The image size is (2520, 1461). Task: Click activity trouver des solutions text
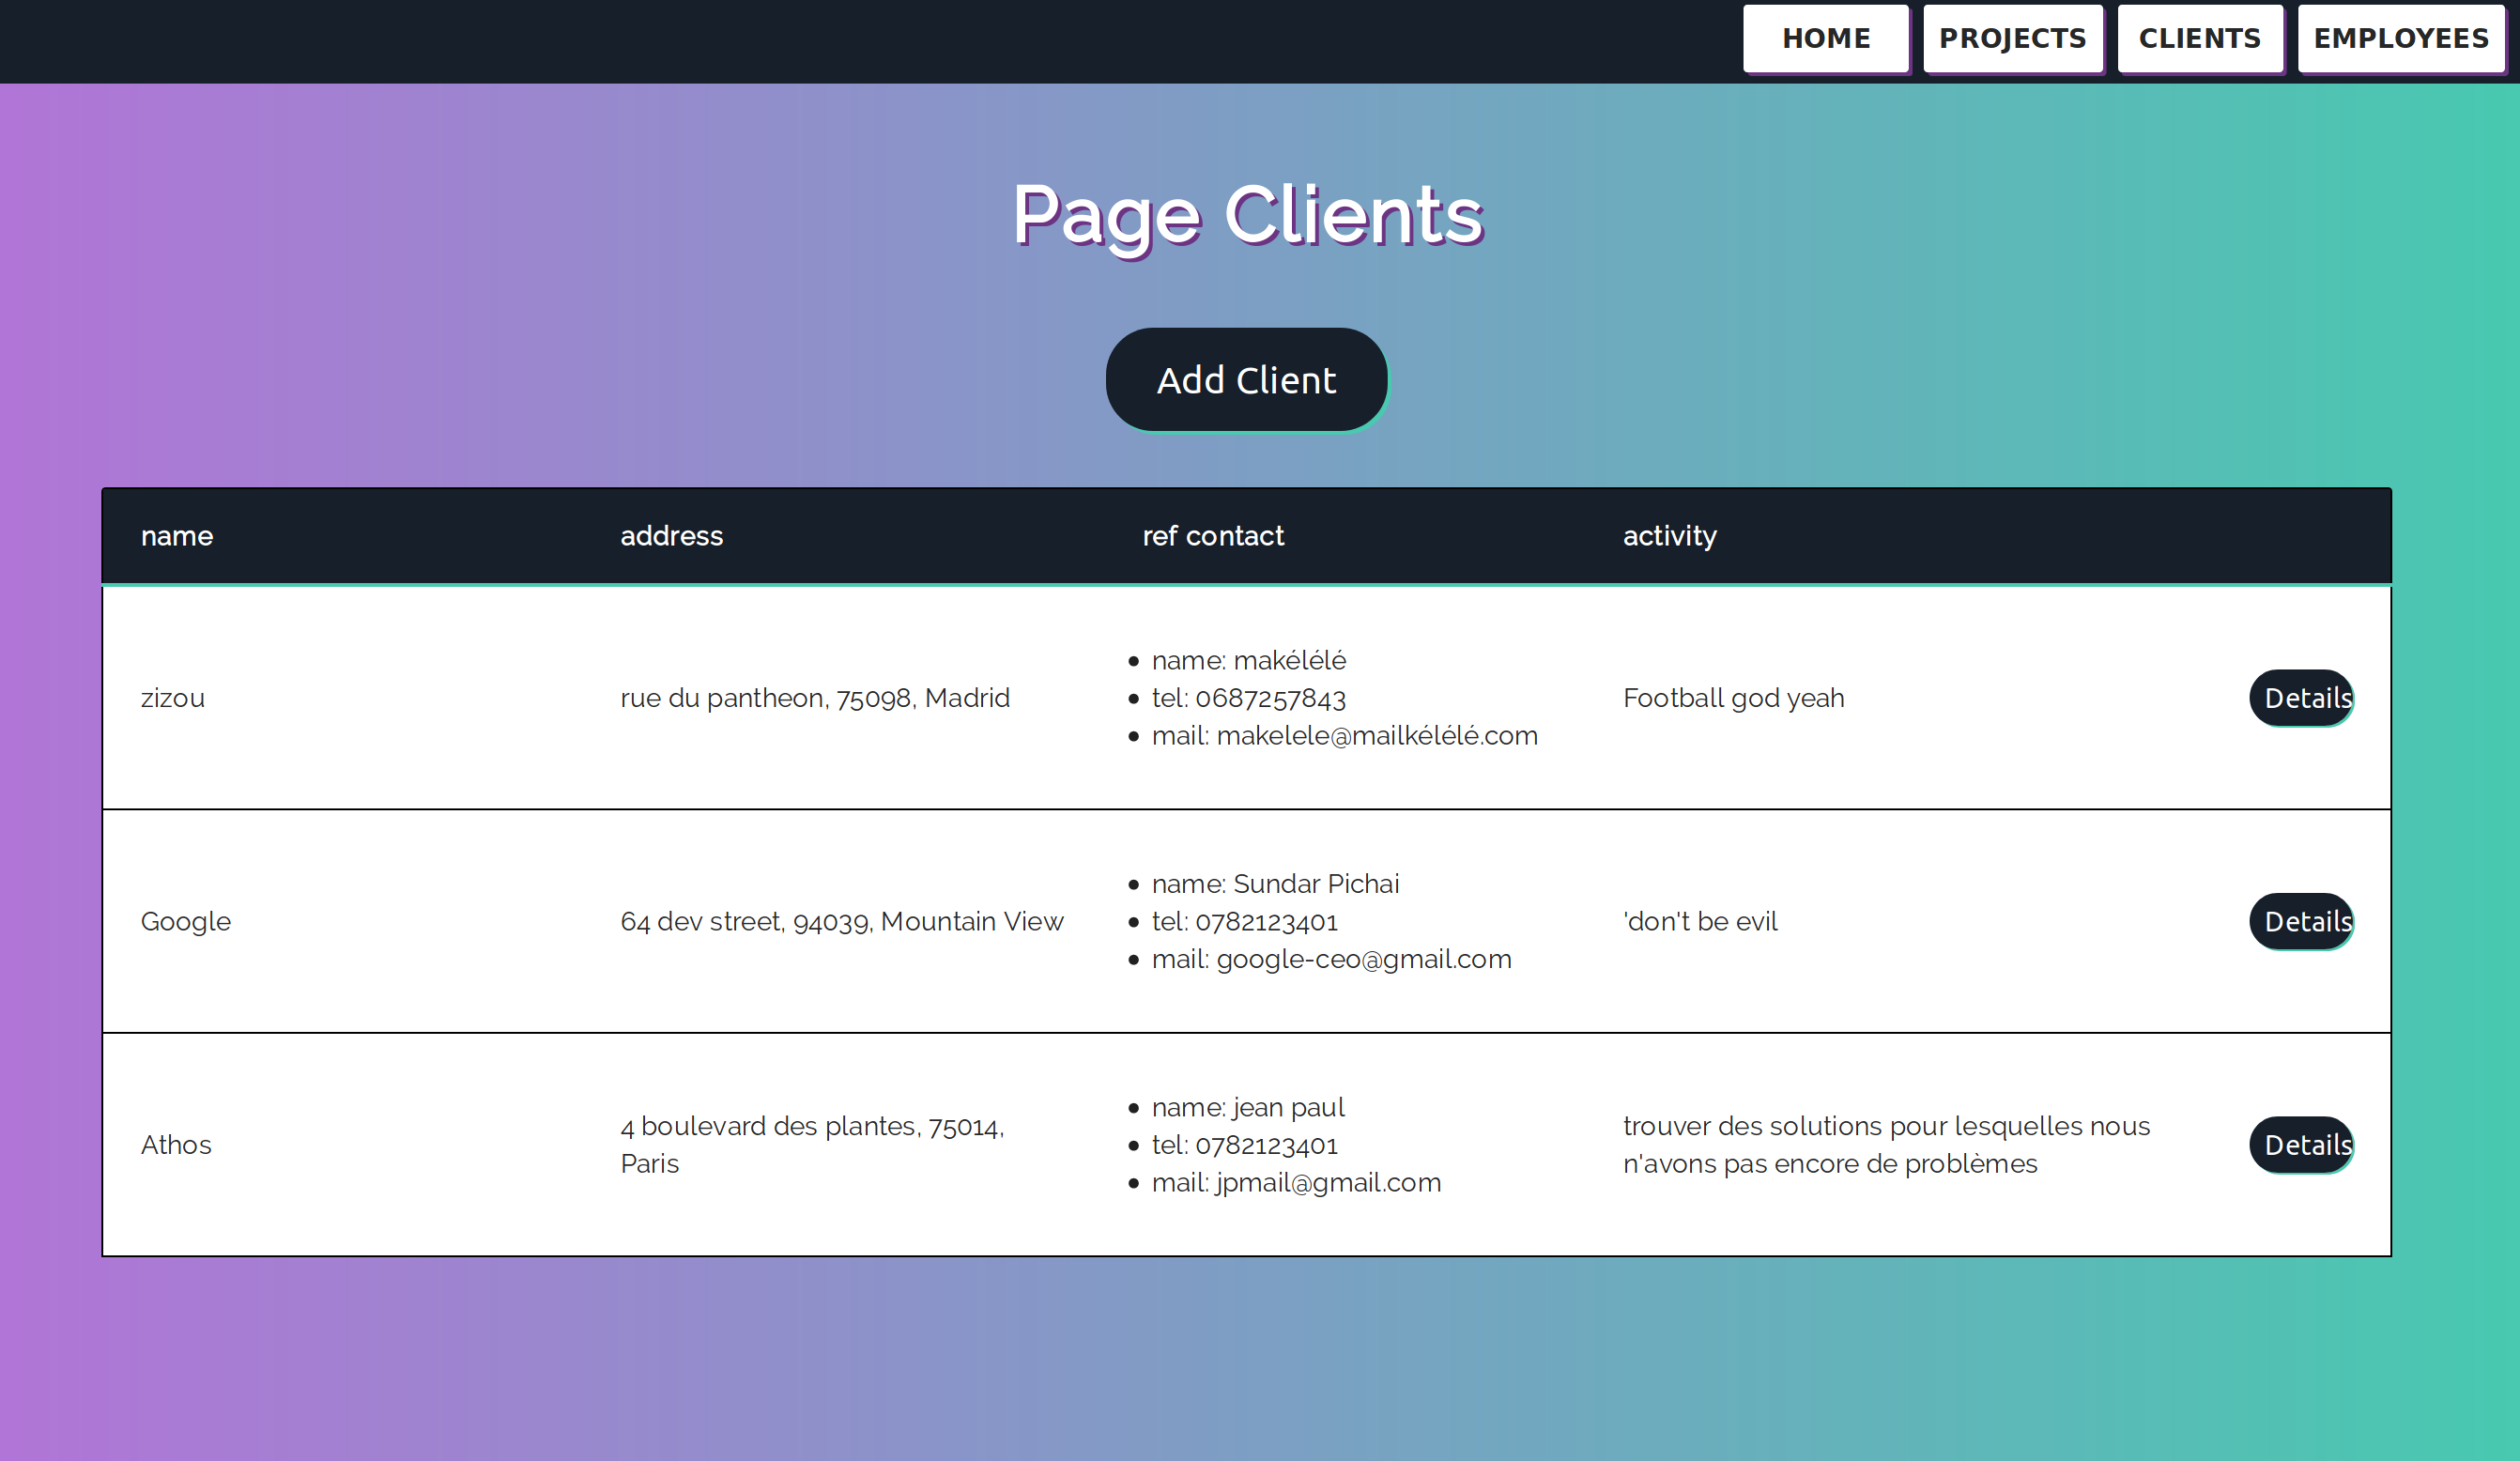click(x=1886, y=1145)
